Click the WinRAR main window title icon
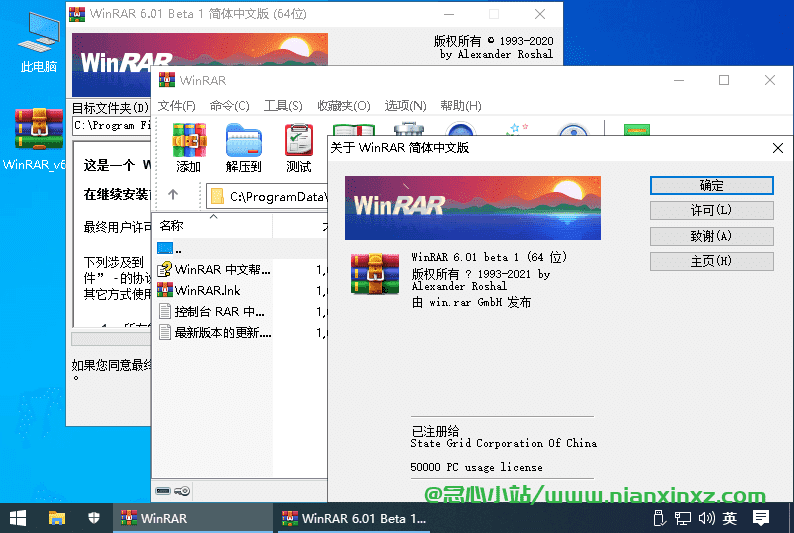 tap(167, 80)
